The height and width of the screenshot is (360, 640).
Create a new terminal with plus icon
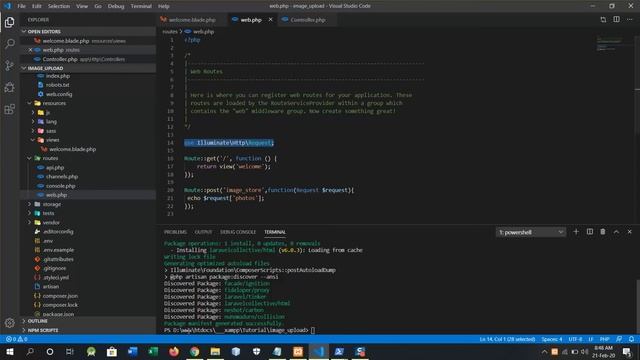point(576,232)
